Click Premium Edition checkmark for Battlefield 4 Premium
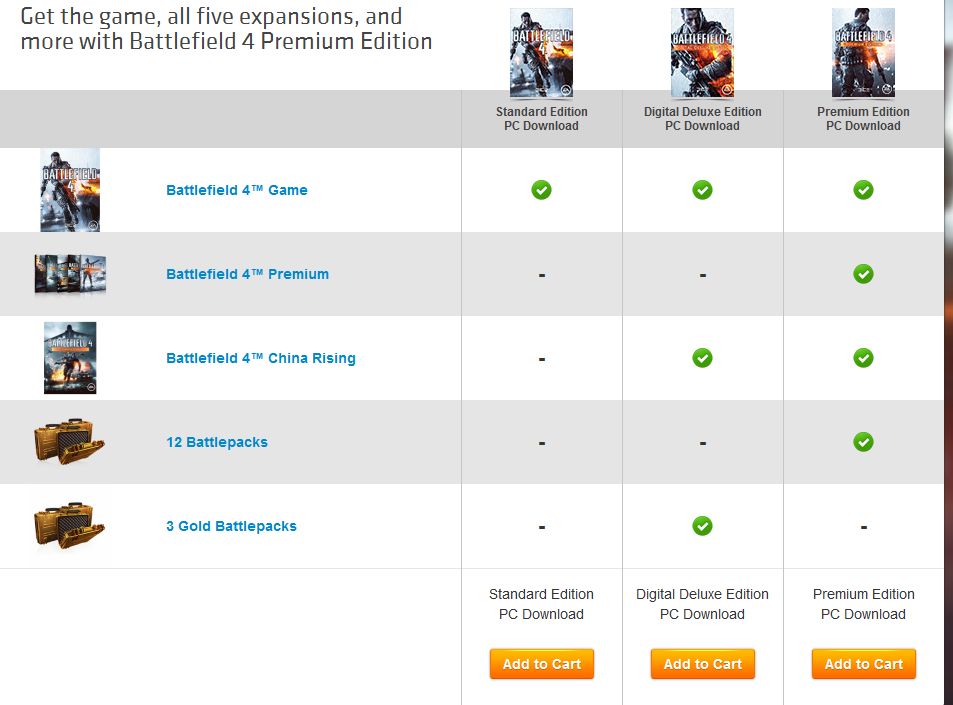The image size is (953, 705). (863, 274)
